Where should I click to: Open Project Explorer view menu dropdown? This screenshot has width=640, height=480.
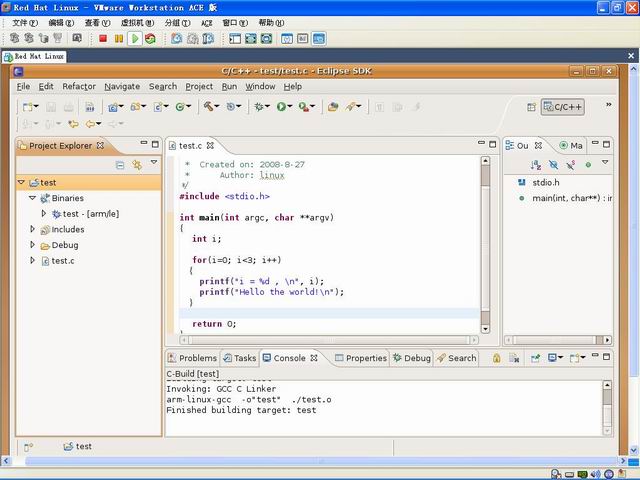tap(154, 162)
